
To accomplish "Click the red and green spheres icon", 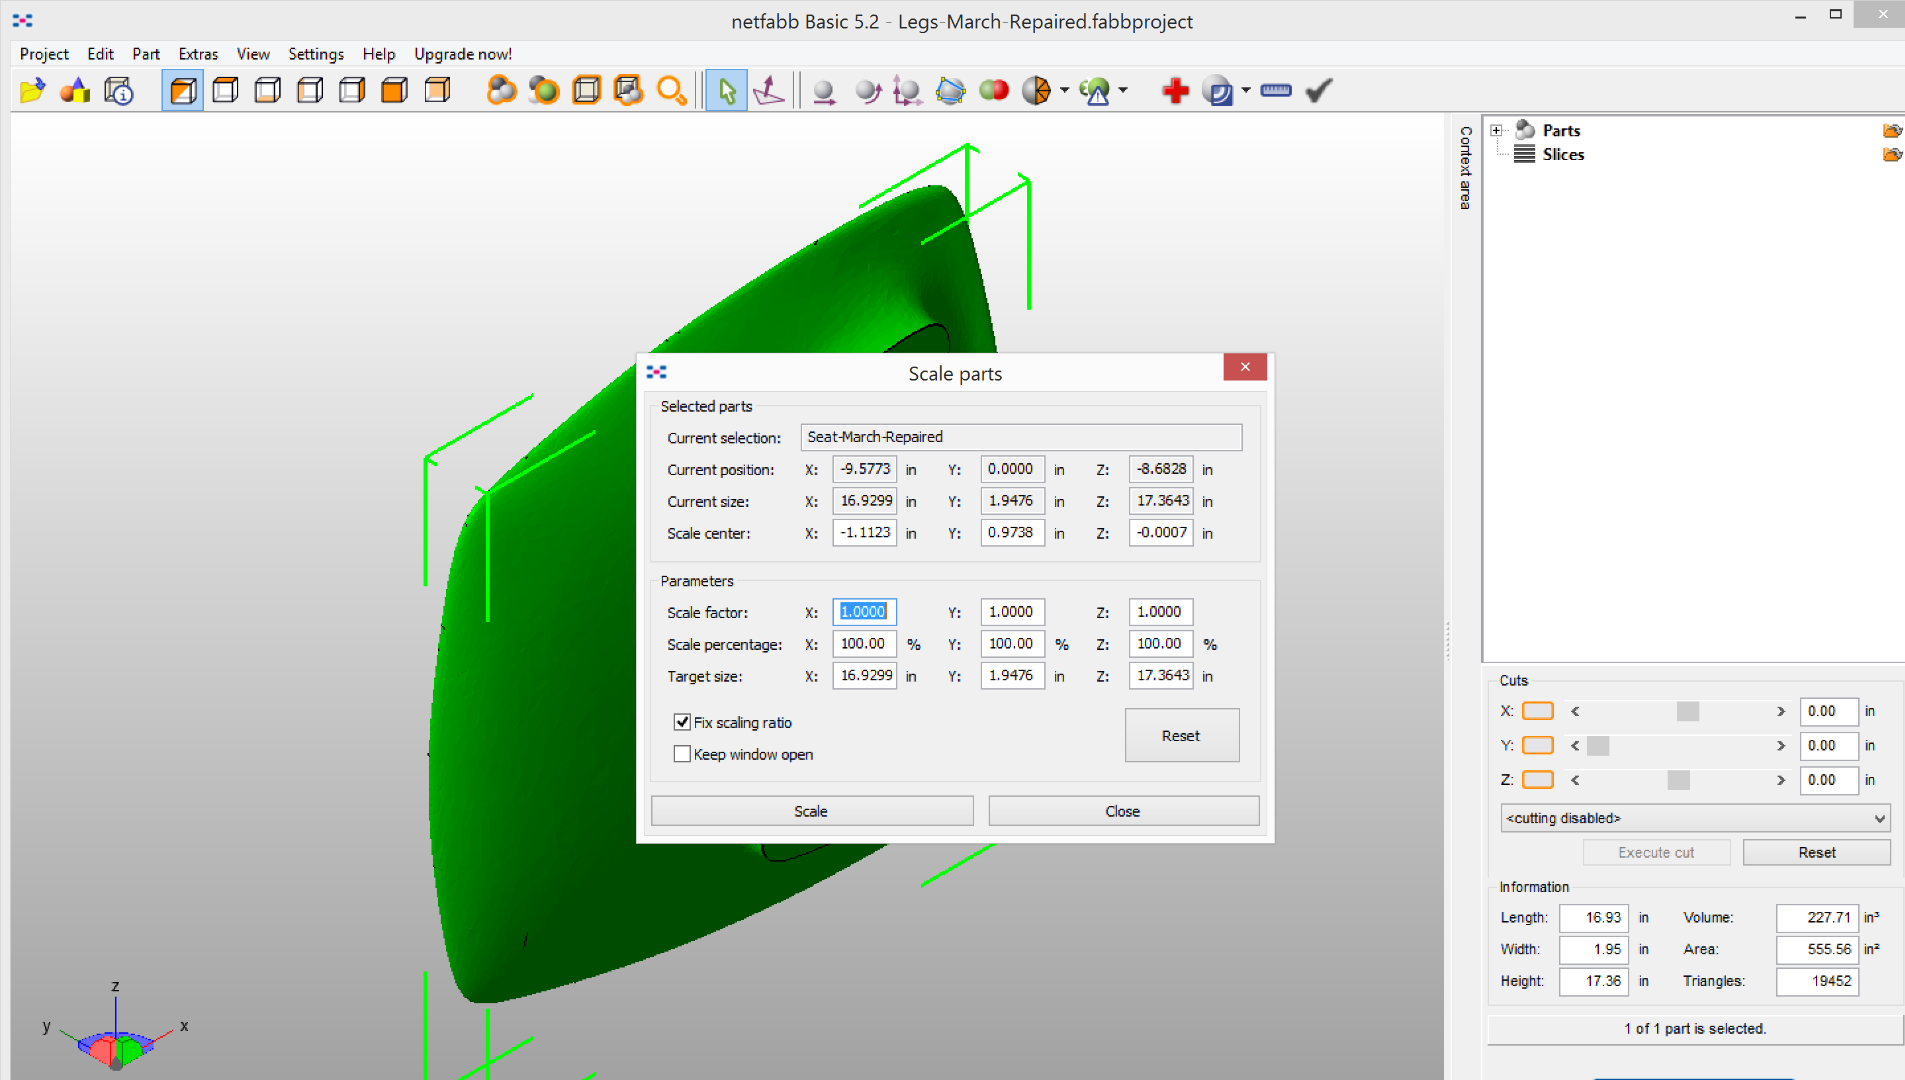I will [x=994, y=91].
